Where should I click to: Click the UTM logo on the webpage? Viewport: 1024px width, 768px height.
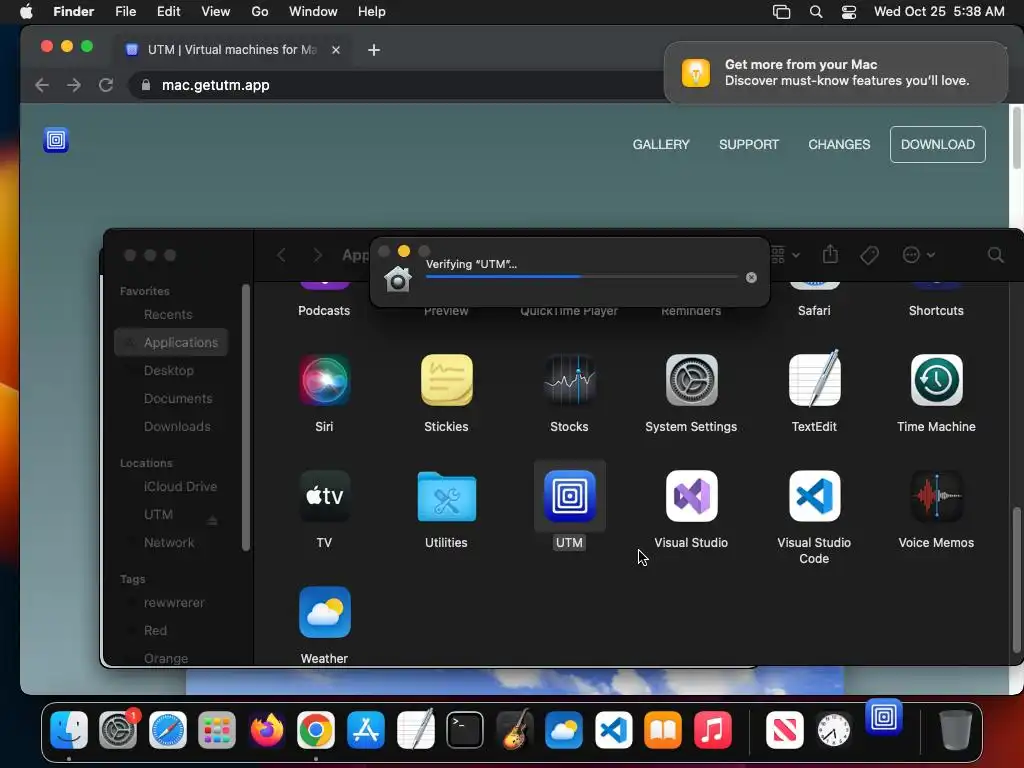[x=56, y=140]
